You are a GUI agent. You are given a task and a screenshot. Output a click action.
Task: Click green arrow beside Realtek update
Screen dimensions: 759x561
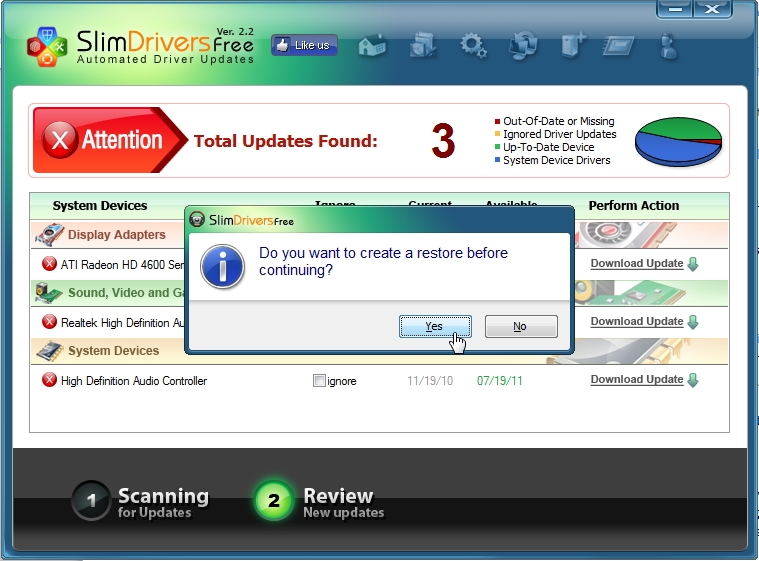click(x=693, y=322)
